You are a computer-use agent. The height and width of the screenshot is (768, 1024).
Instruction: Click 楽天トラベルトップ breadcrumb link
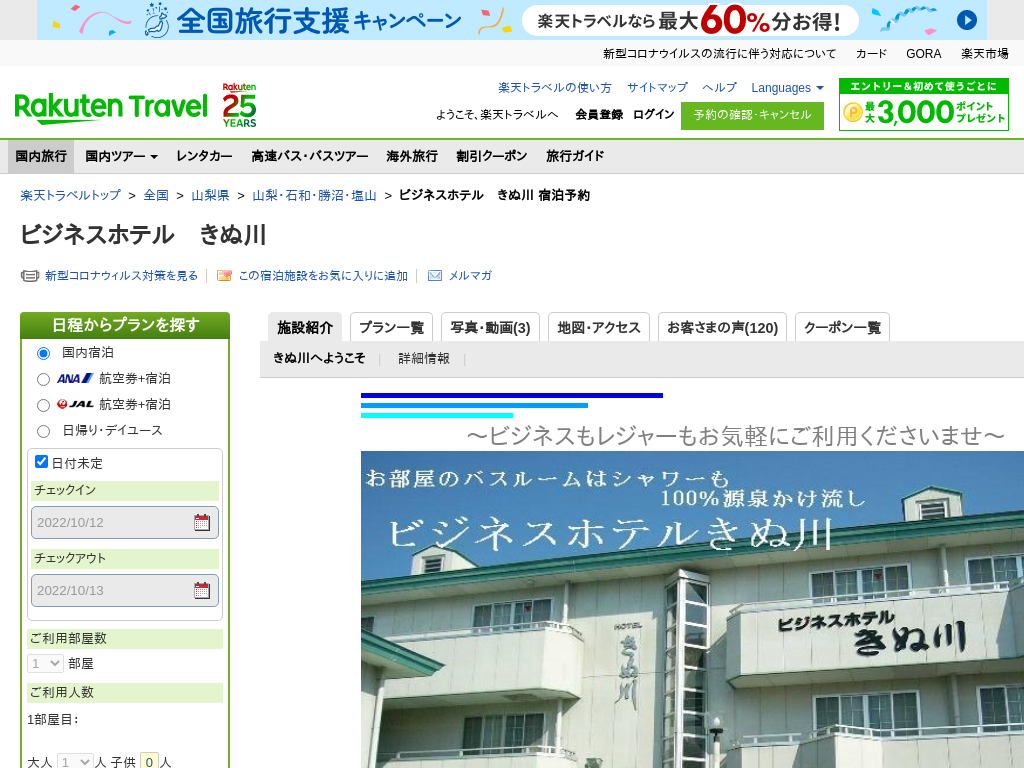coord(71,195)
